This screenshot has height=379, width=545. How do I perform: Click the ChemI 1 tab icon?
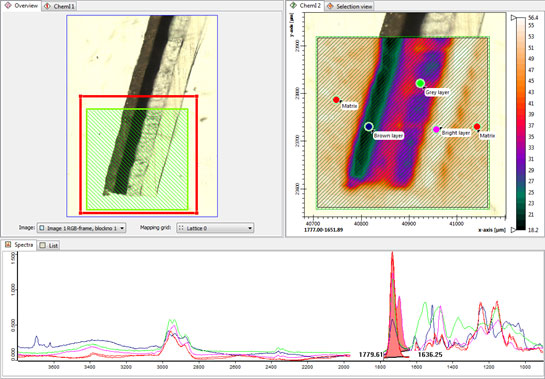pos(47,6)
